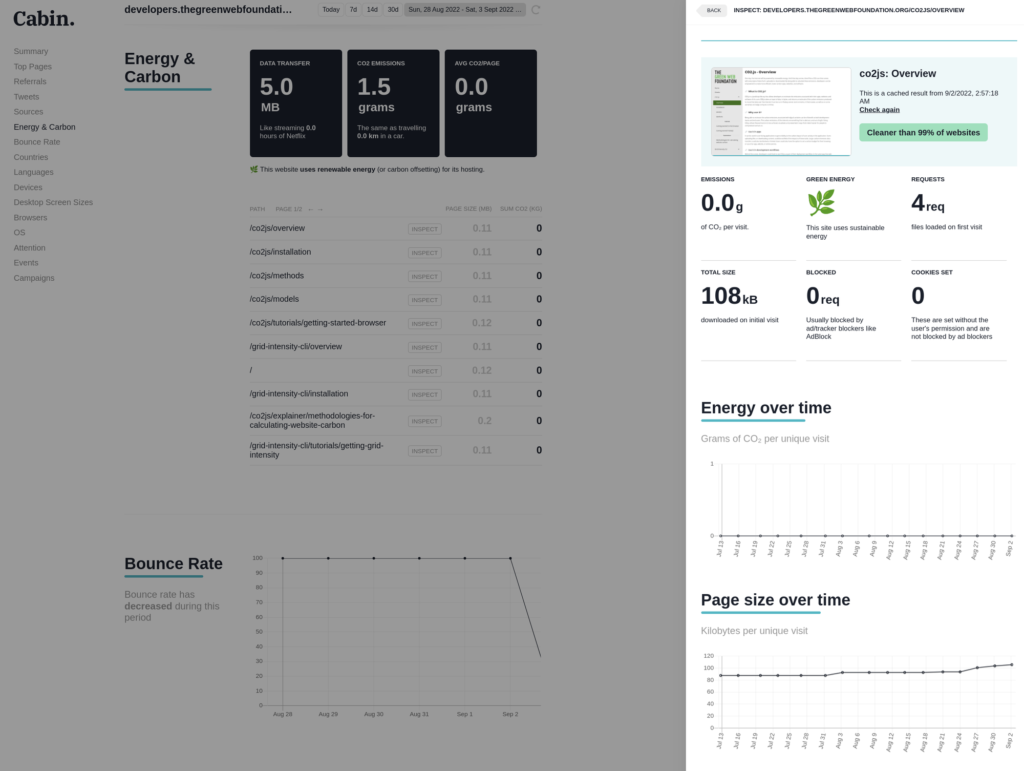Open Referrals in the sidebar
Image resolution: width=1024 pixels, height=771 pixels.
click(30, 82)
